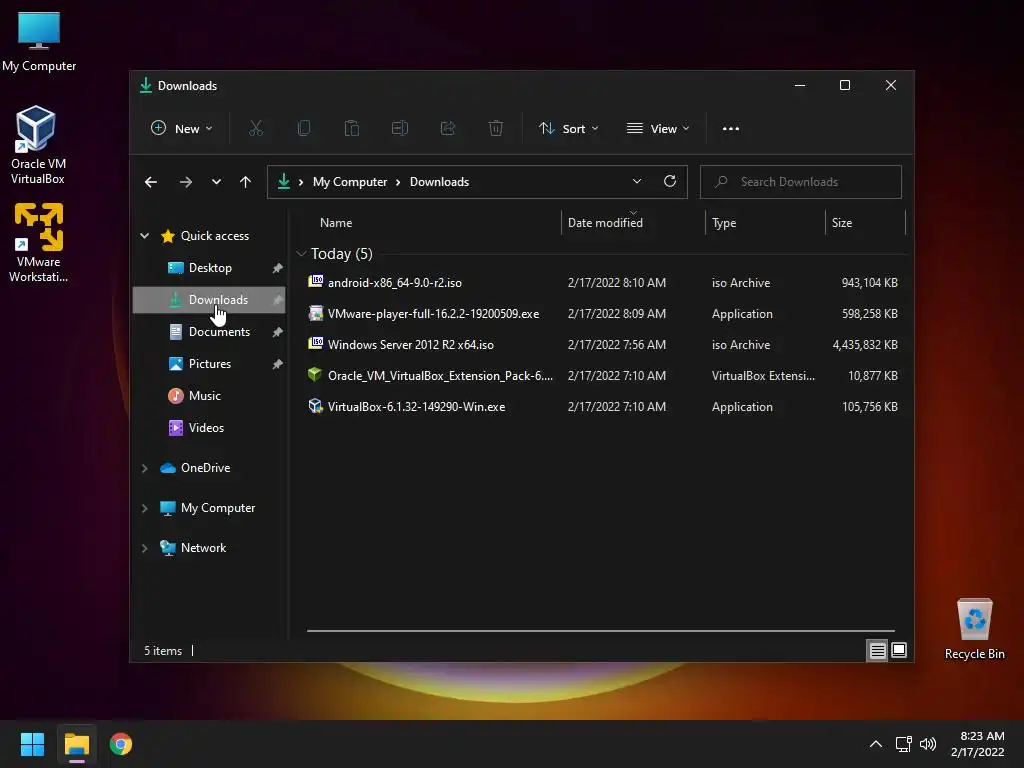
Task: Click the Copy icon in toolbar
Action: pyautogui.click(x=304, y=129)
